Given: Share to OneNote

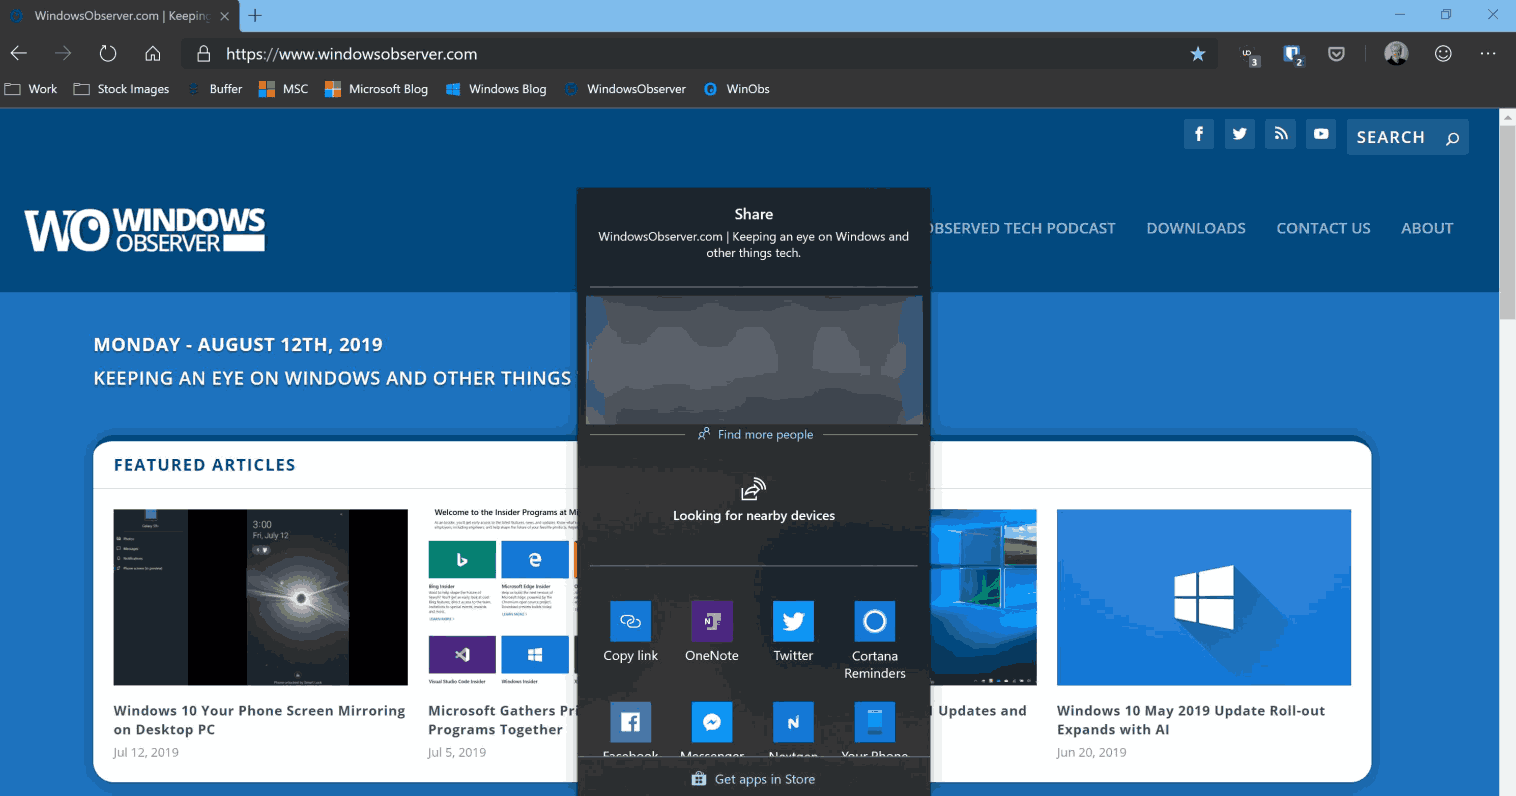Looking at the screenshot, I should [712, 632].
